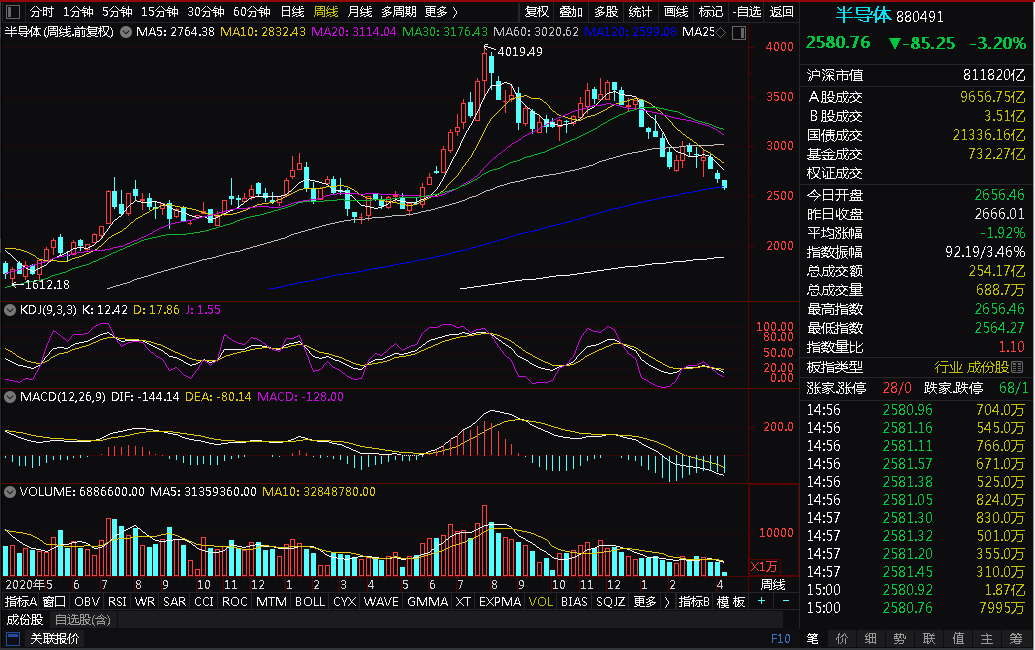Open the 关联报价 related quotes
The image size is (1035, 650).
coord(54,638)
